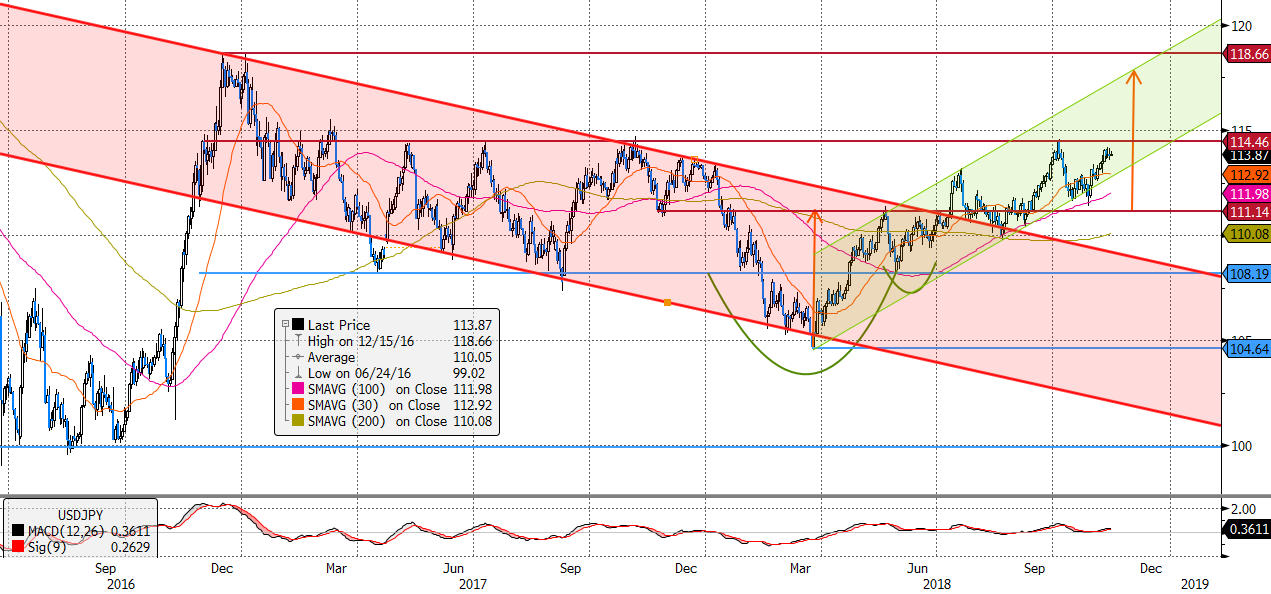This screenshot has height=594, width=1271.
Task: Click the 0.3611 MACD axis tag
Action: (x=1247, y=530)
